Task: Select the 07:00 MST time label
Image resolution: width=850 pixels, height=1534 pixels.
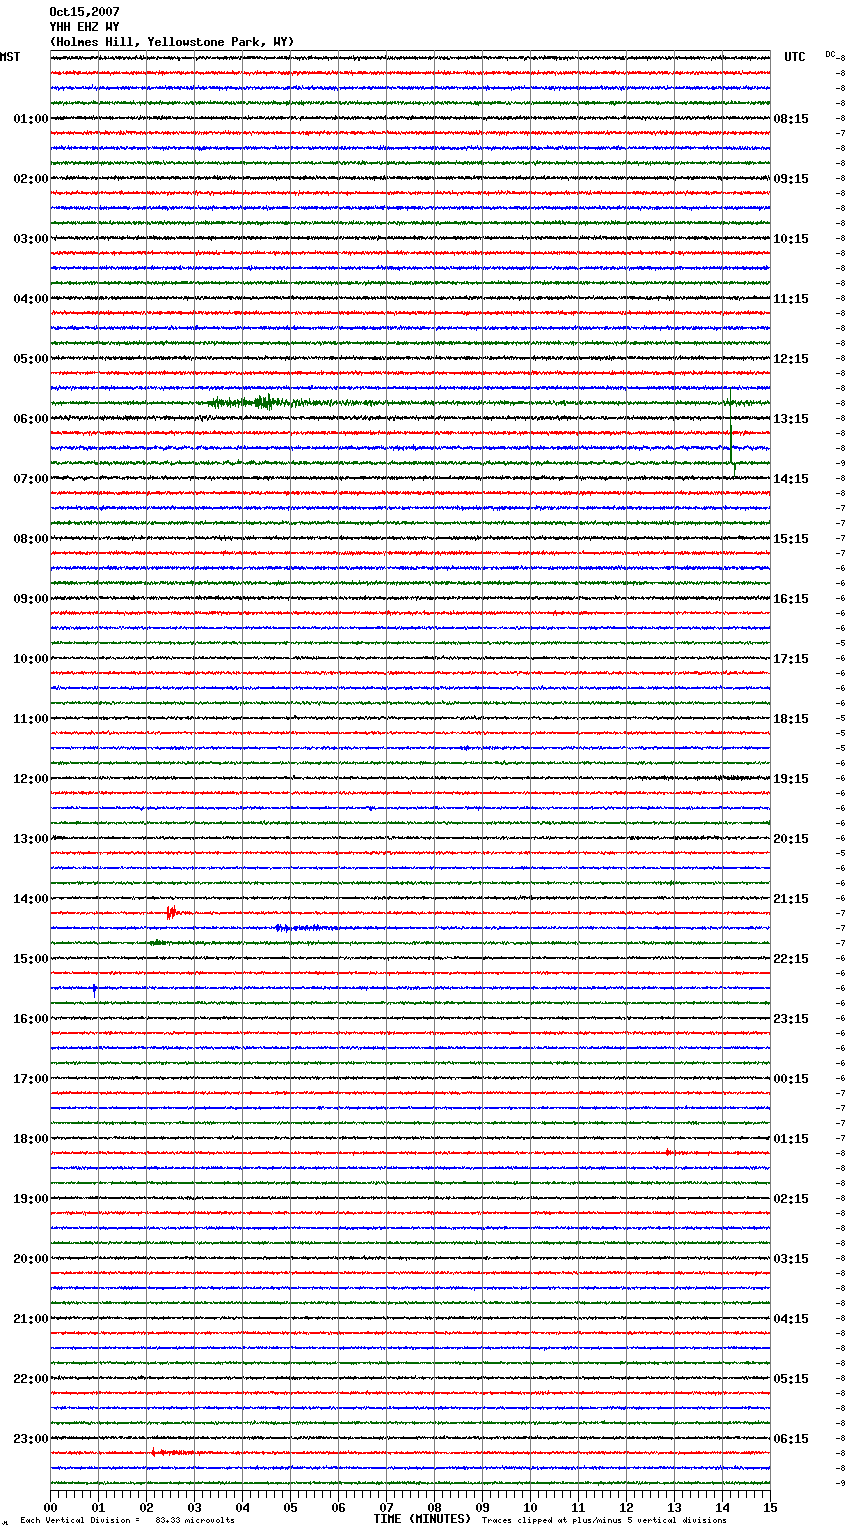Action: [31, 479]
